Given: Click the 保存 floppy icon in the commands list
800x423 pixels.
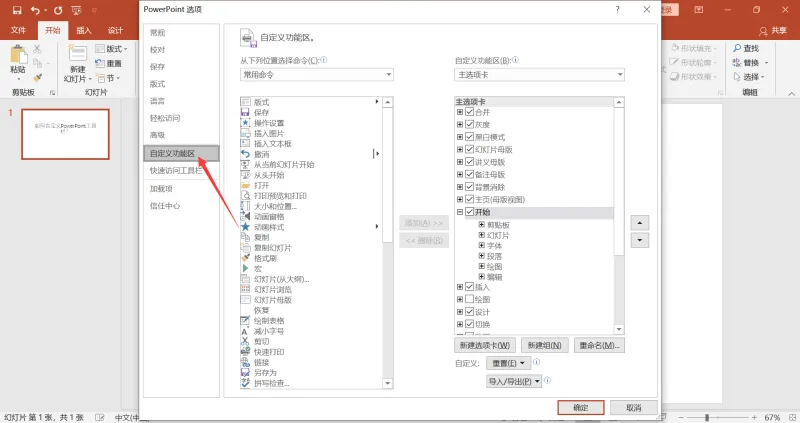Looking at the screenshot, I should click(x=245, y=112).
